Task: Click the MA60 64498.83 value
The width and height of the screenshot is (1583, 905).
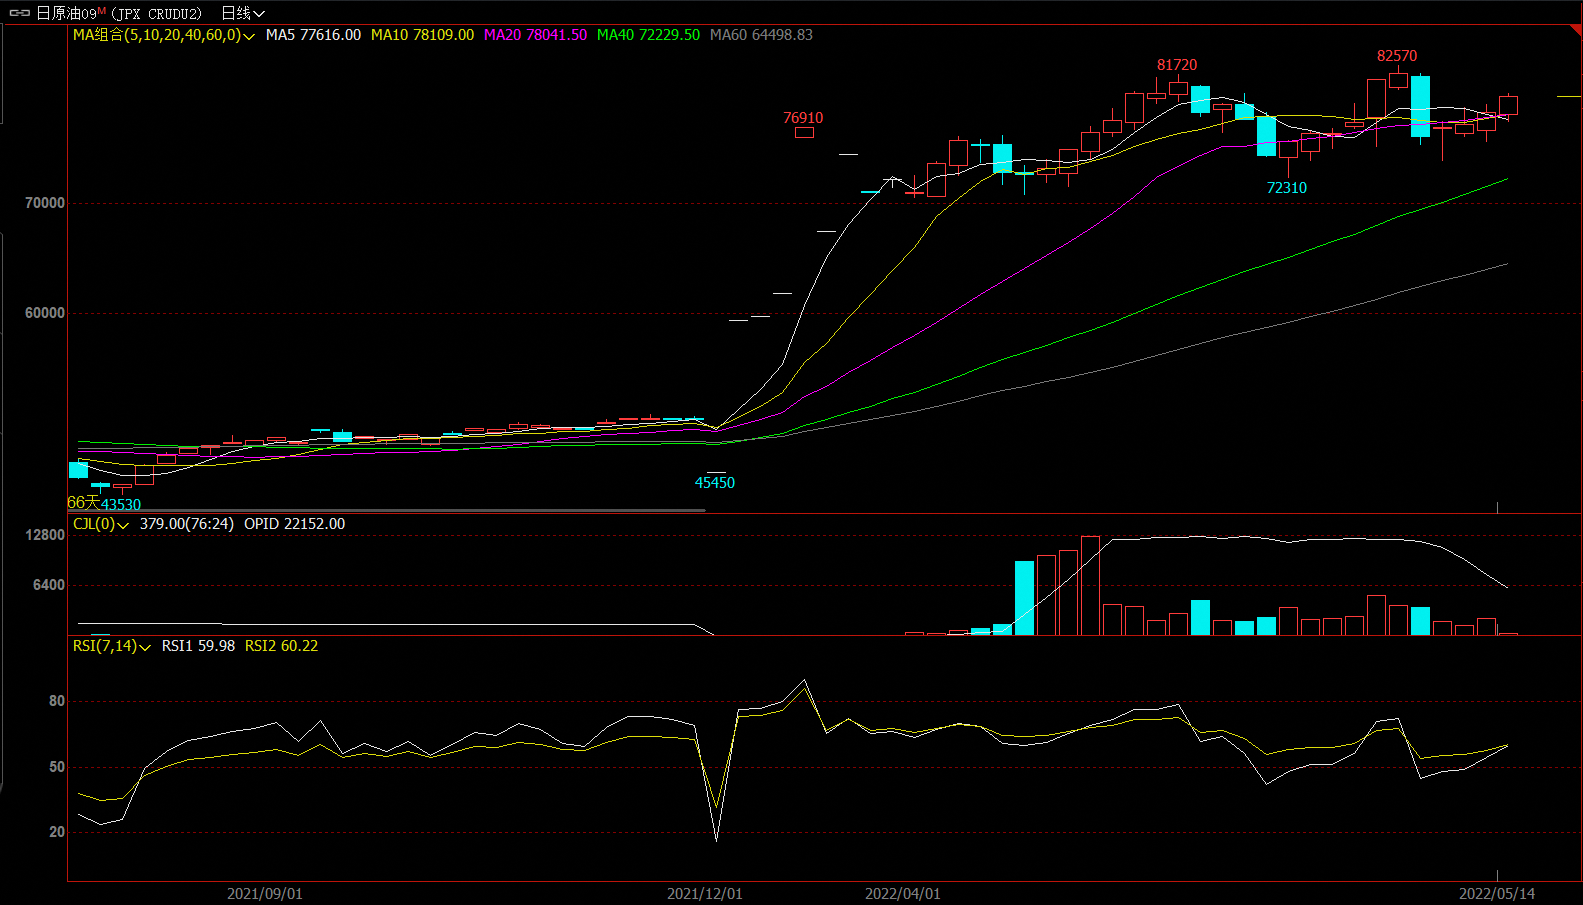Action: point(761,35)
